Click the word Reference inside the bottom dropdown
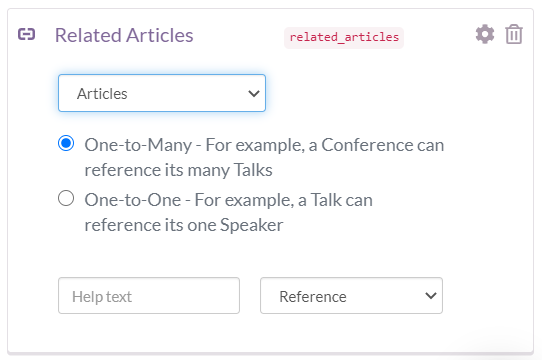 (313, 296)
